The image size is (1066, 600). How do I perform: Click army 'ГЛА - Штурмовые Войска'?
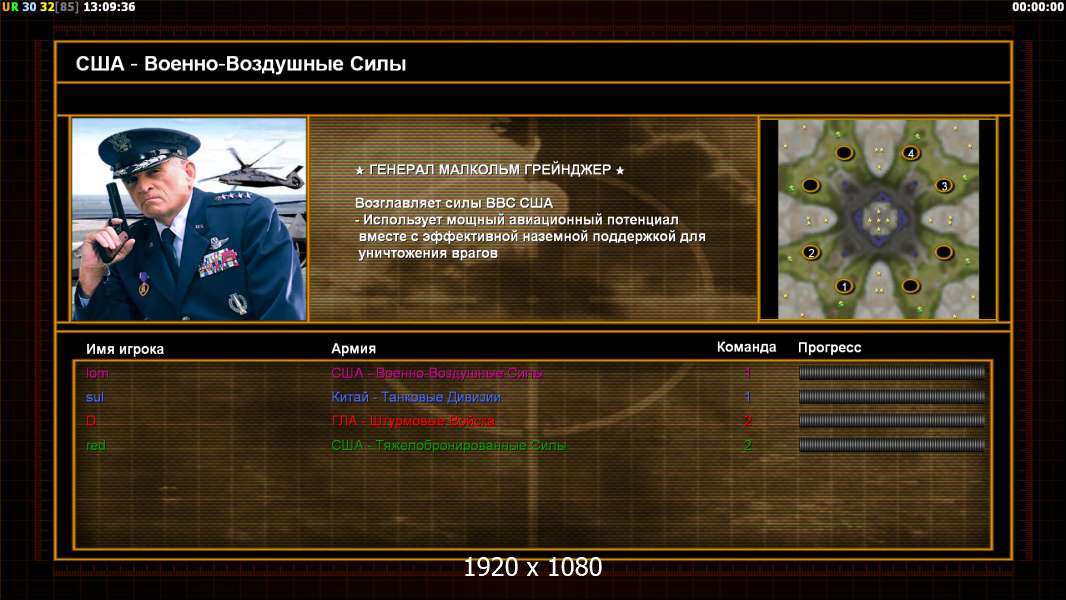[413, 421]
